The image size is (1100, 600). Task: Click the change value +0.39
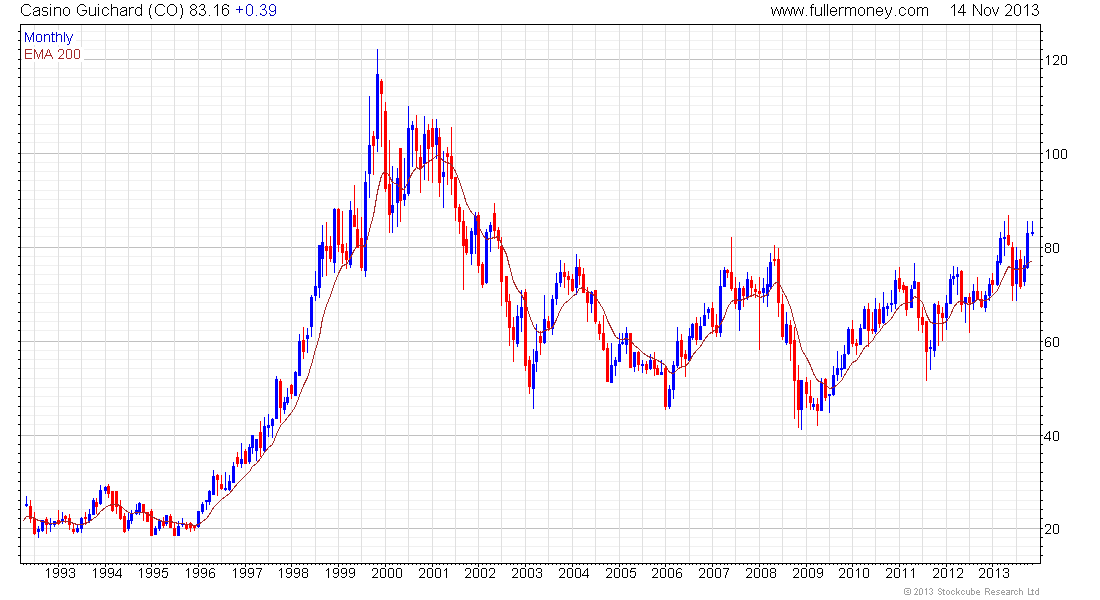pos(255,11)
